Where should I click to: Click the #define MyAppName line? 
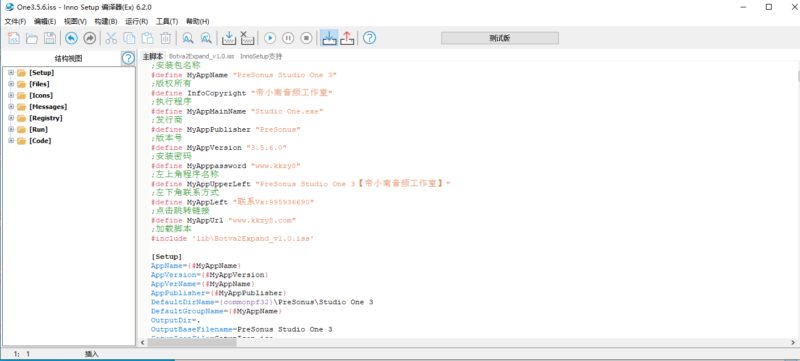pos(244,74)
